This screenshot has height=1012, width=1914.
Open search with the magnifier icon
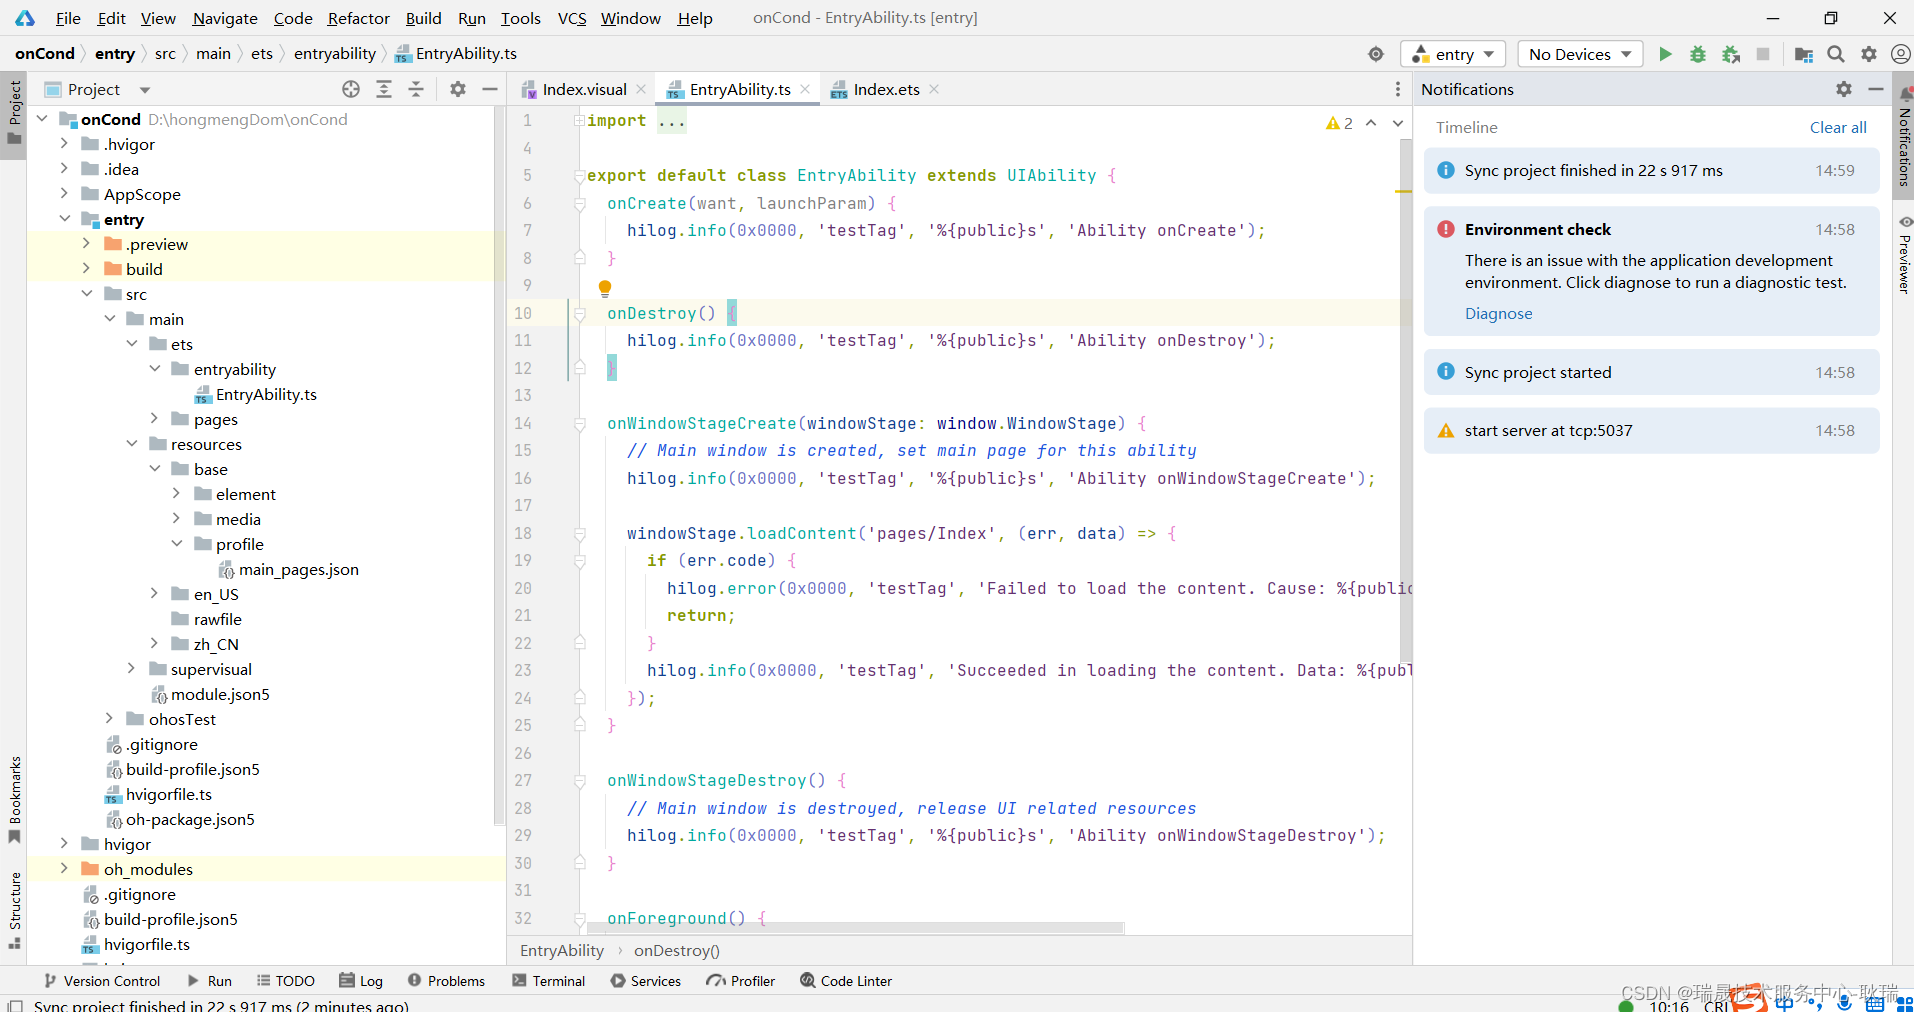tap(1836, 54)
